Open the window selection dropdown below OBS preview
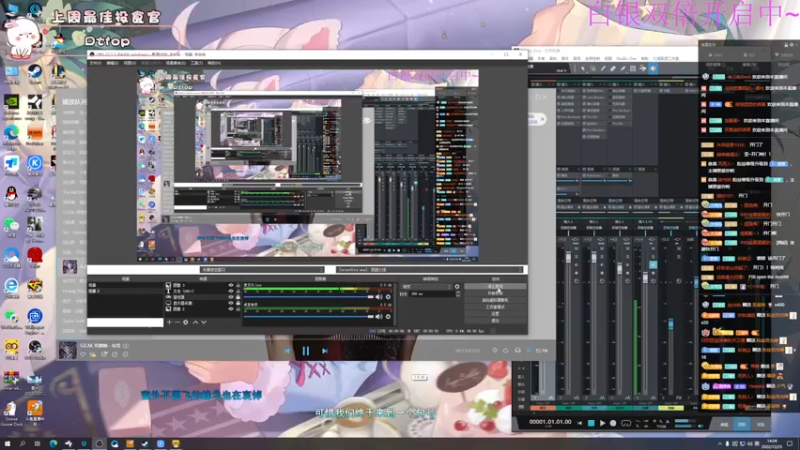The height and width of the screenshot is (450, 800). coord(262,269)
